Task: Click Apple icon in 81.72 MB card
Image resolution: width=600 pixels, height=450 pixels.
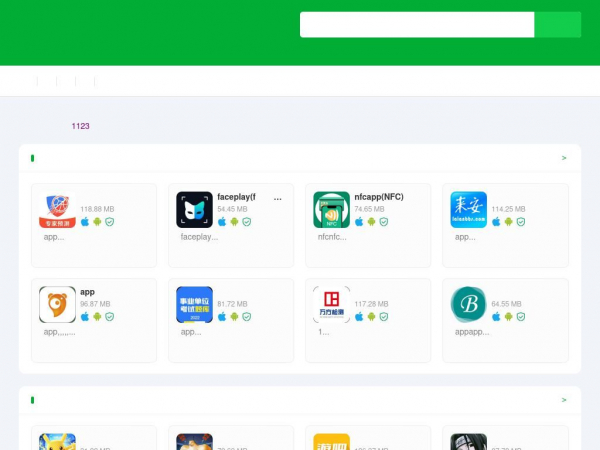Action: pyautogui.click(x=222, y=316)
